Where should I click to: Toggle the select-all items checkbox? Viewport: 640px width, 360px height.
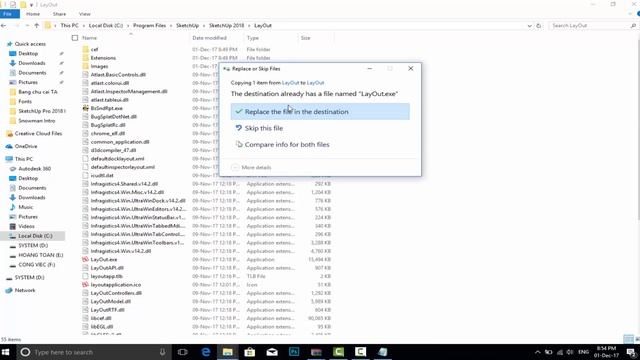coord(75,38)
